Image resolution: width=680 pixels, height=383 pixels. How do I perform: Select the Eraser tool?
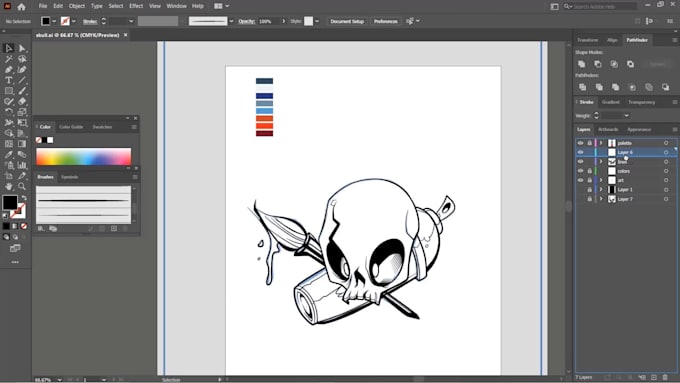click(x=22, y=101)
